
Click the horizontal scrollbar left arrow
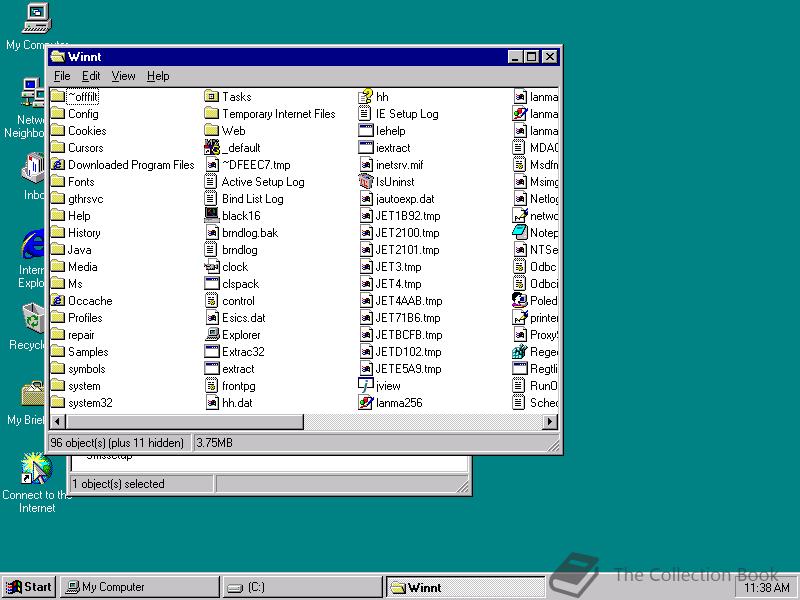point(57,421)
